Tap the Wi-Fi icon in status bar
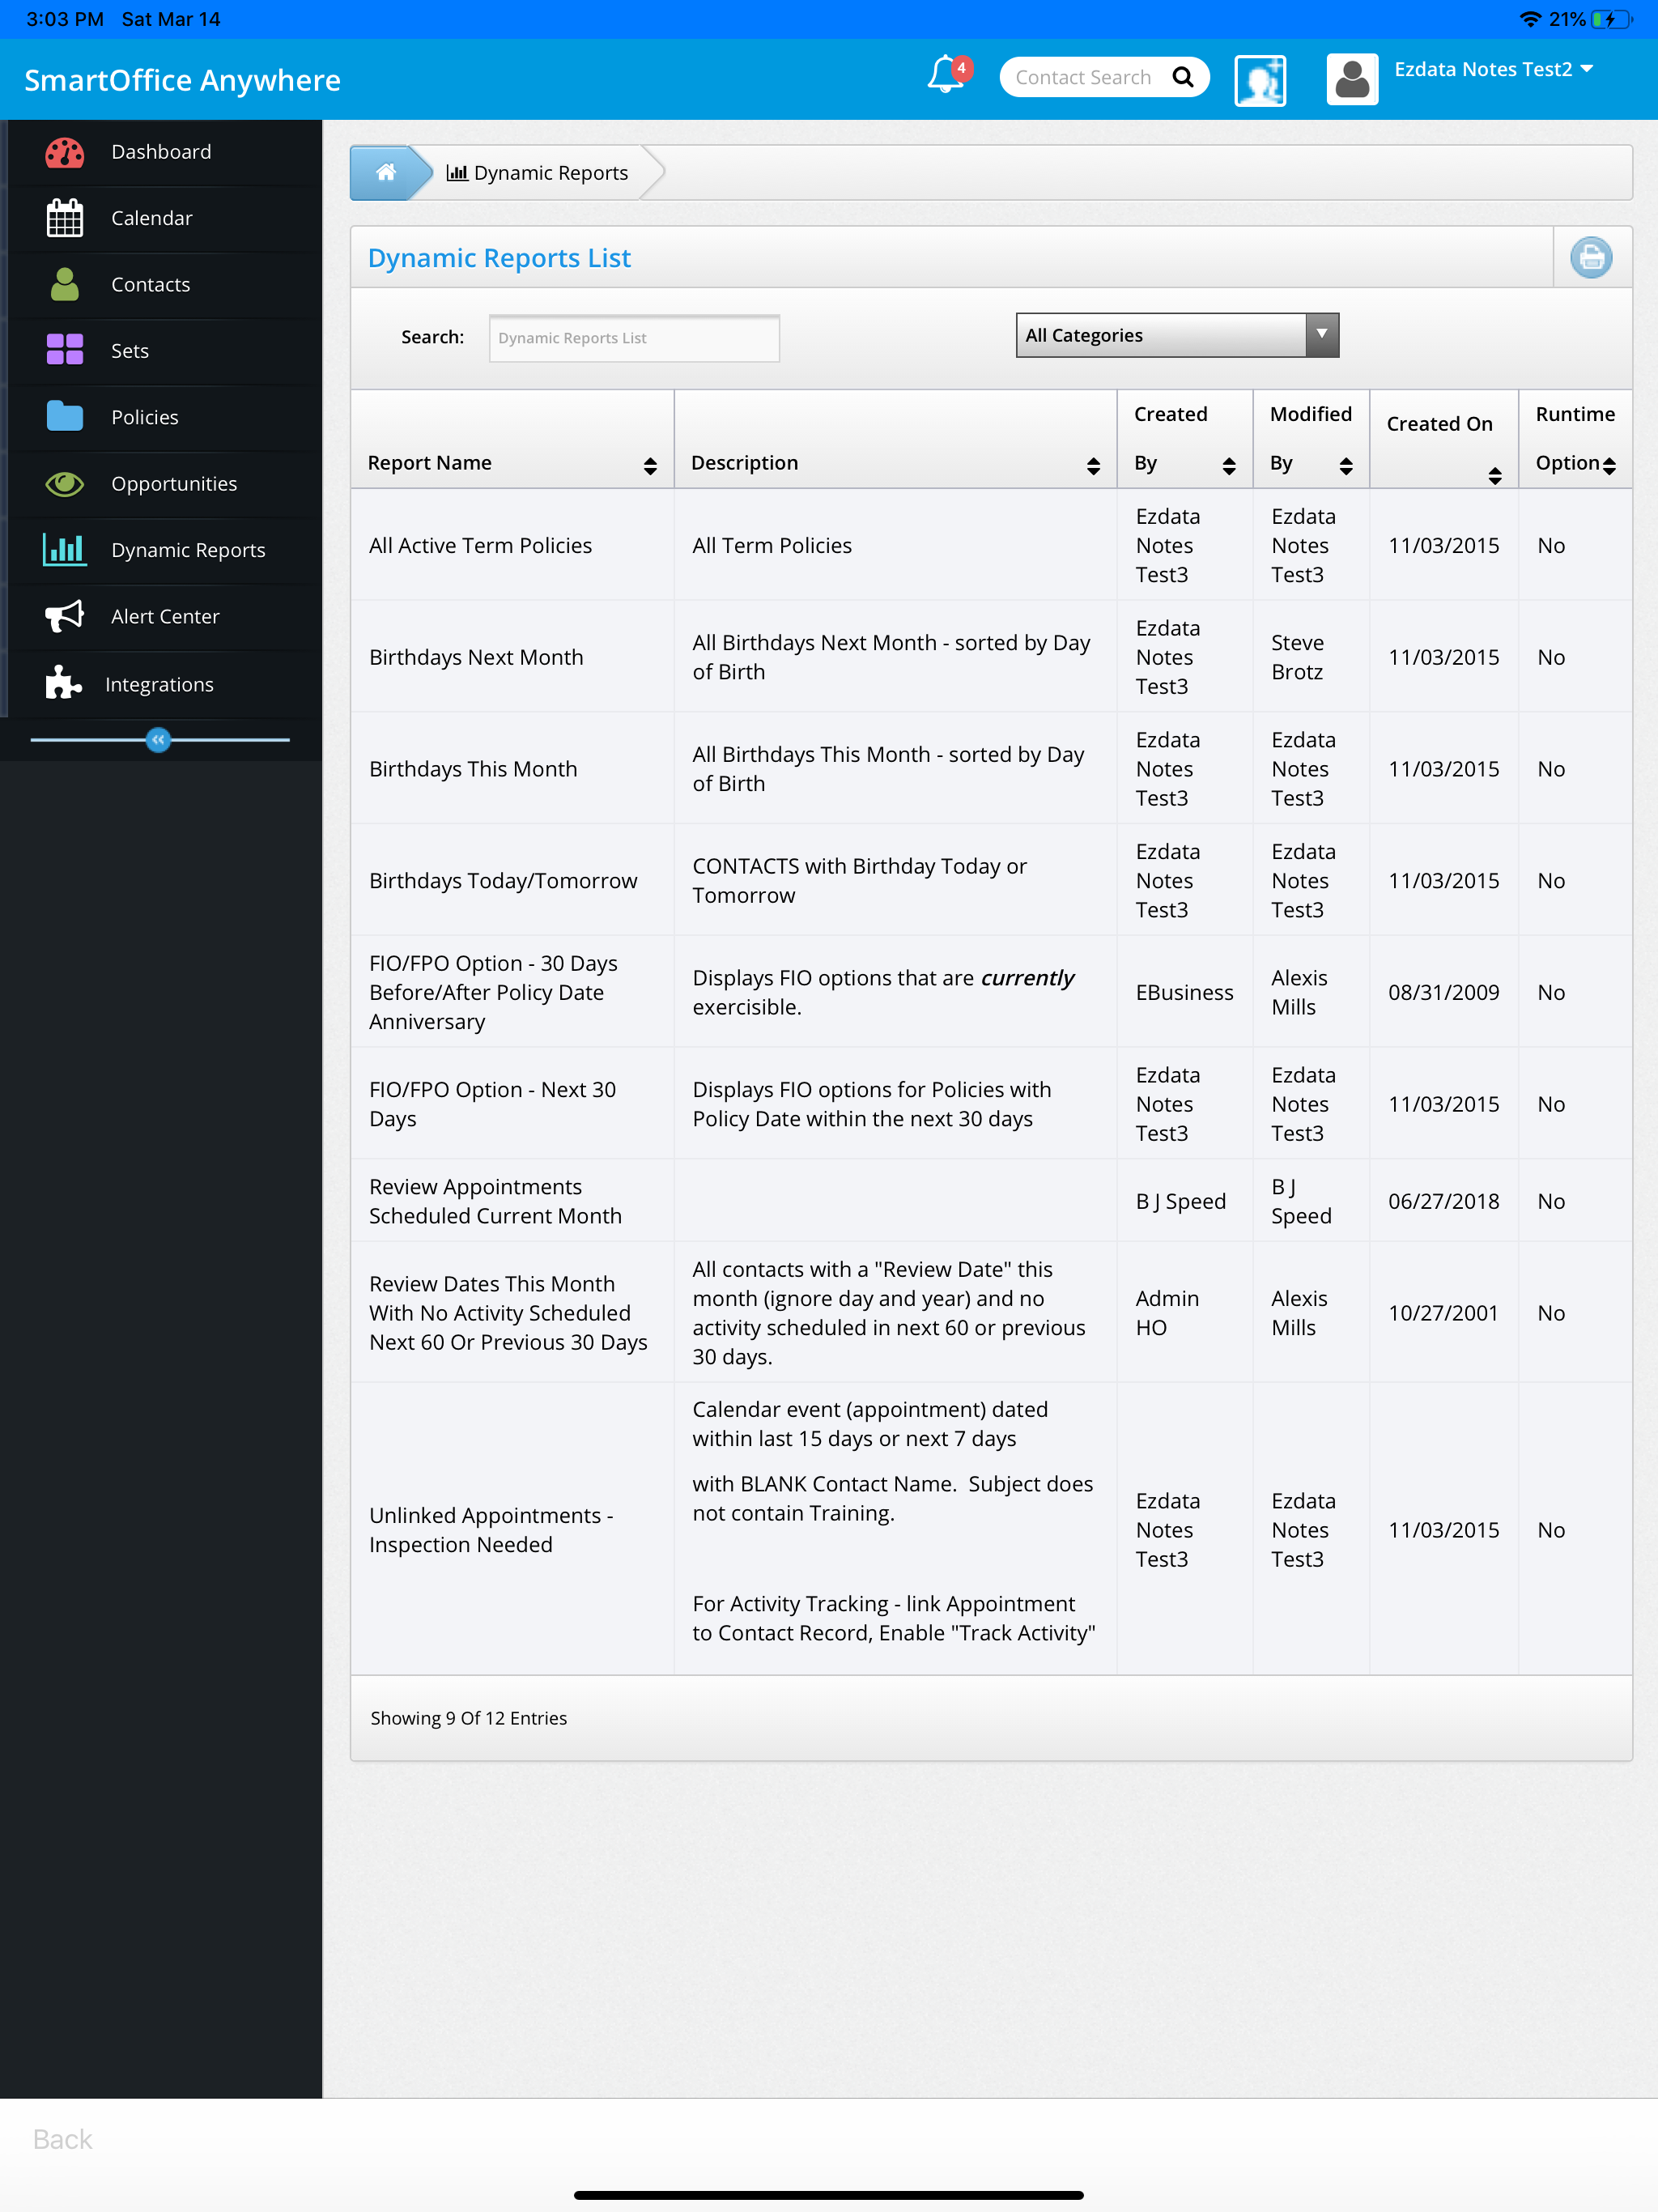The width and height of the screenshot is (1658, 2212). coord(1529,19)
